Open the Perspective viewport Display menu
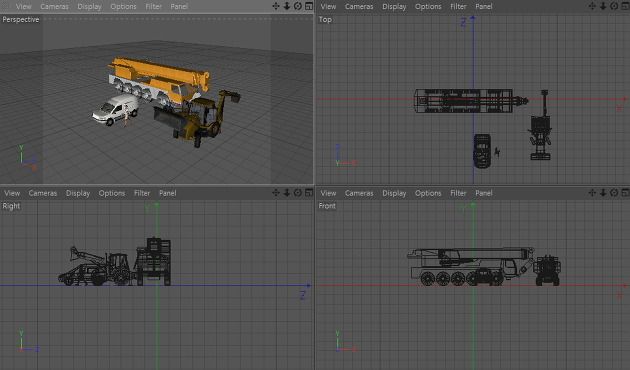630x370 pixels. (90, 6)
